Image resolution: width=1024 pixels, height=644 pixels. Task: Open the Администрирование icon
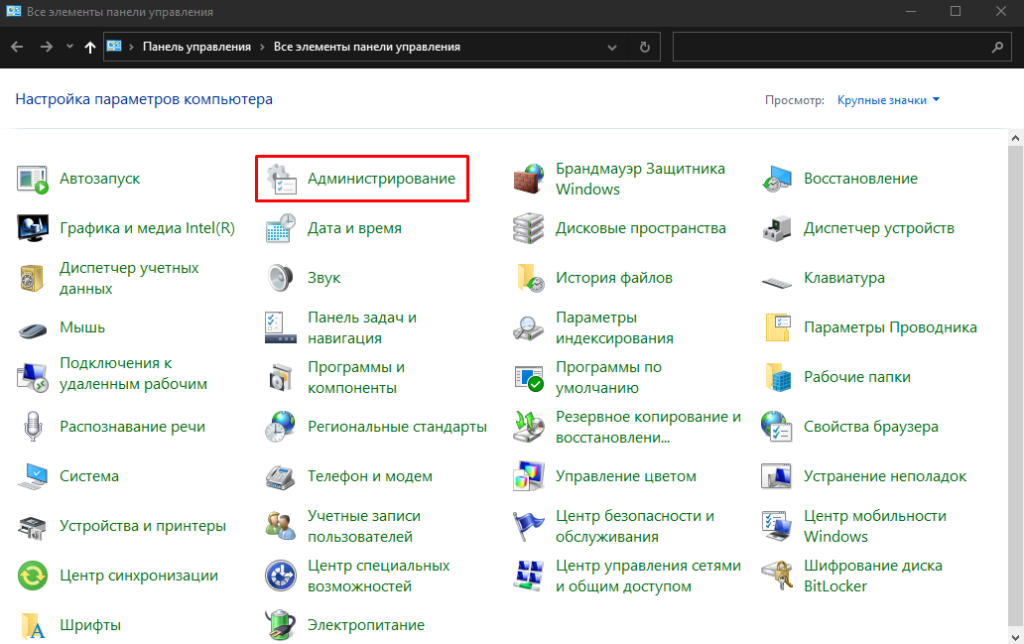pyautogui.click(x=281, y=179)
